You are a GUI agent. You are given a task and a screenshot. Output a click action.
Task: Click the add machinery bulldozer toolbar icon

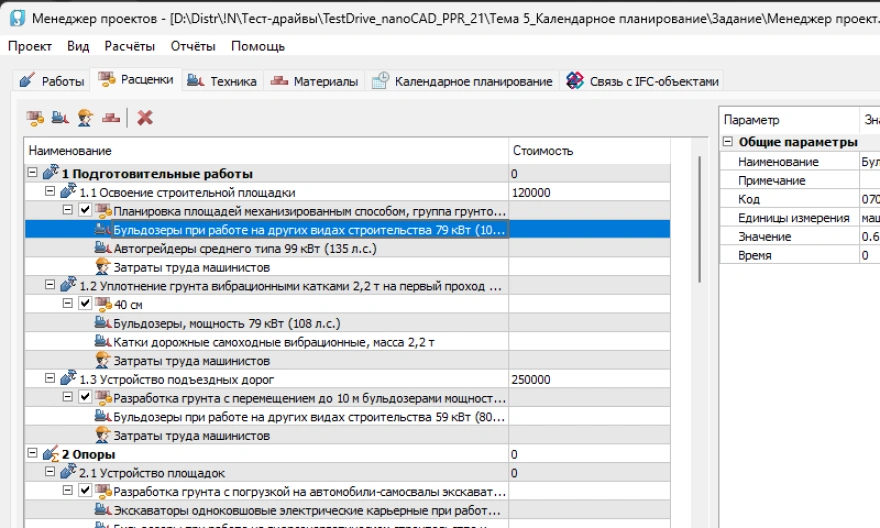click(60, 117)
